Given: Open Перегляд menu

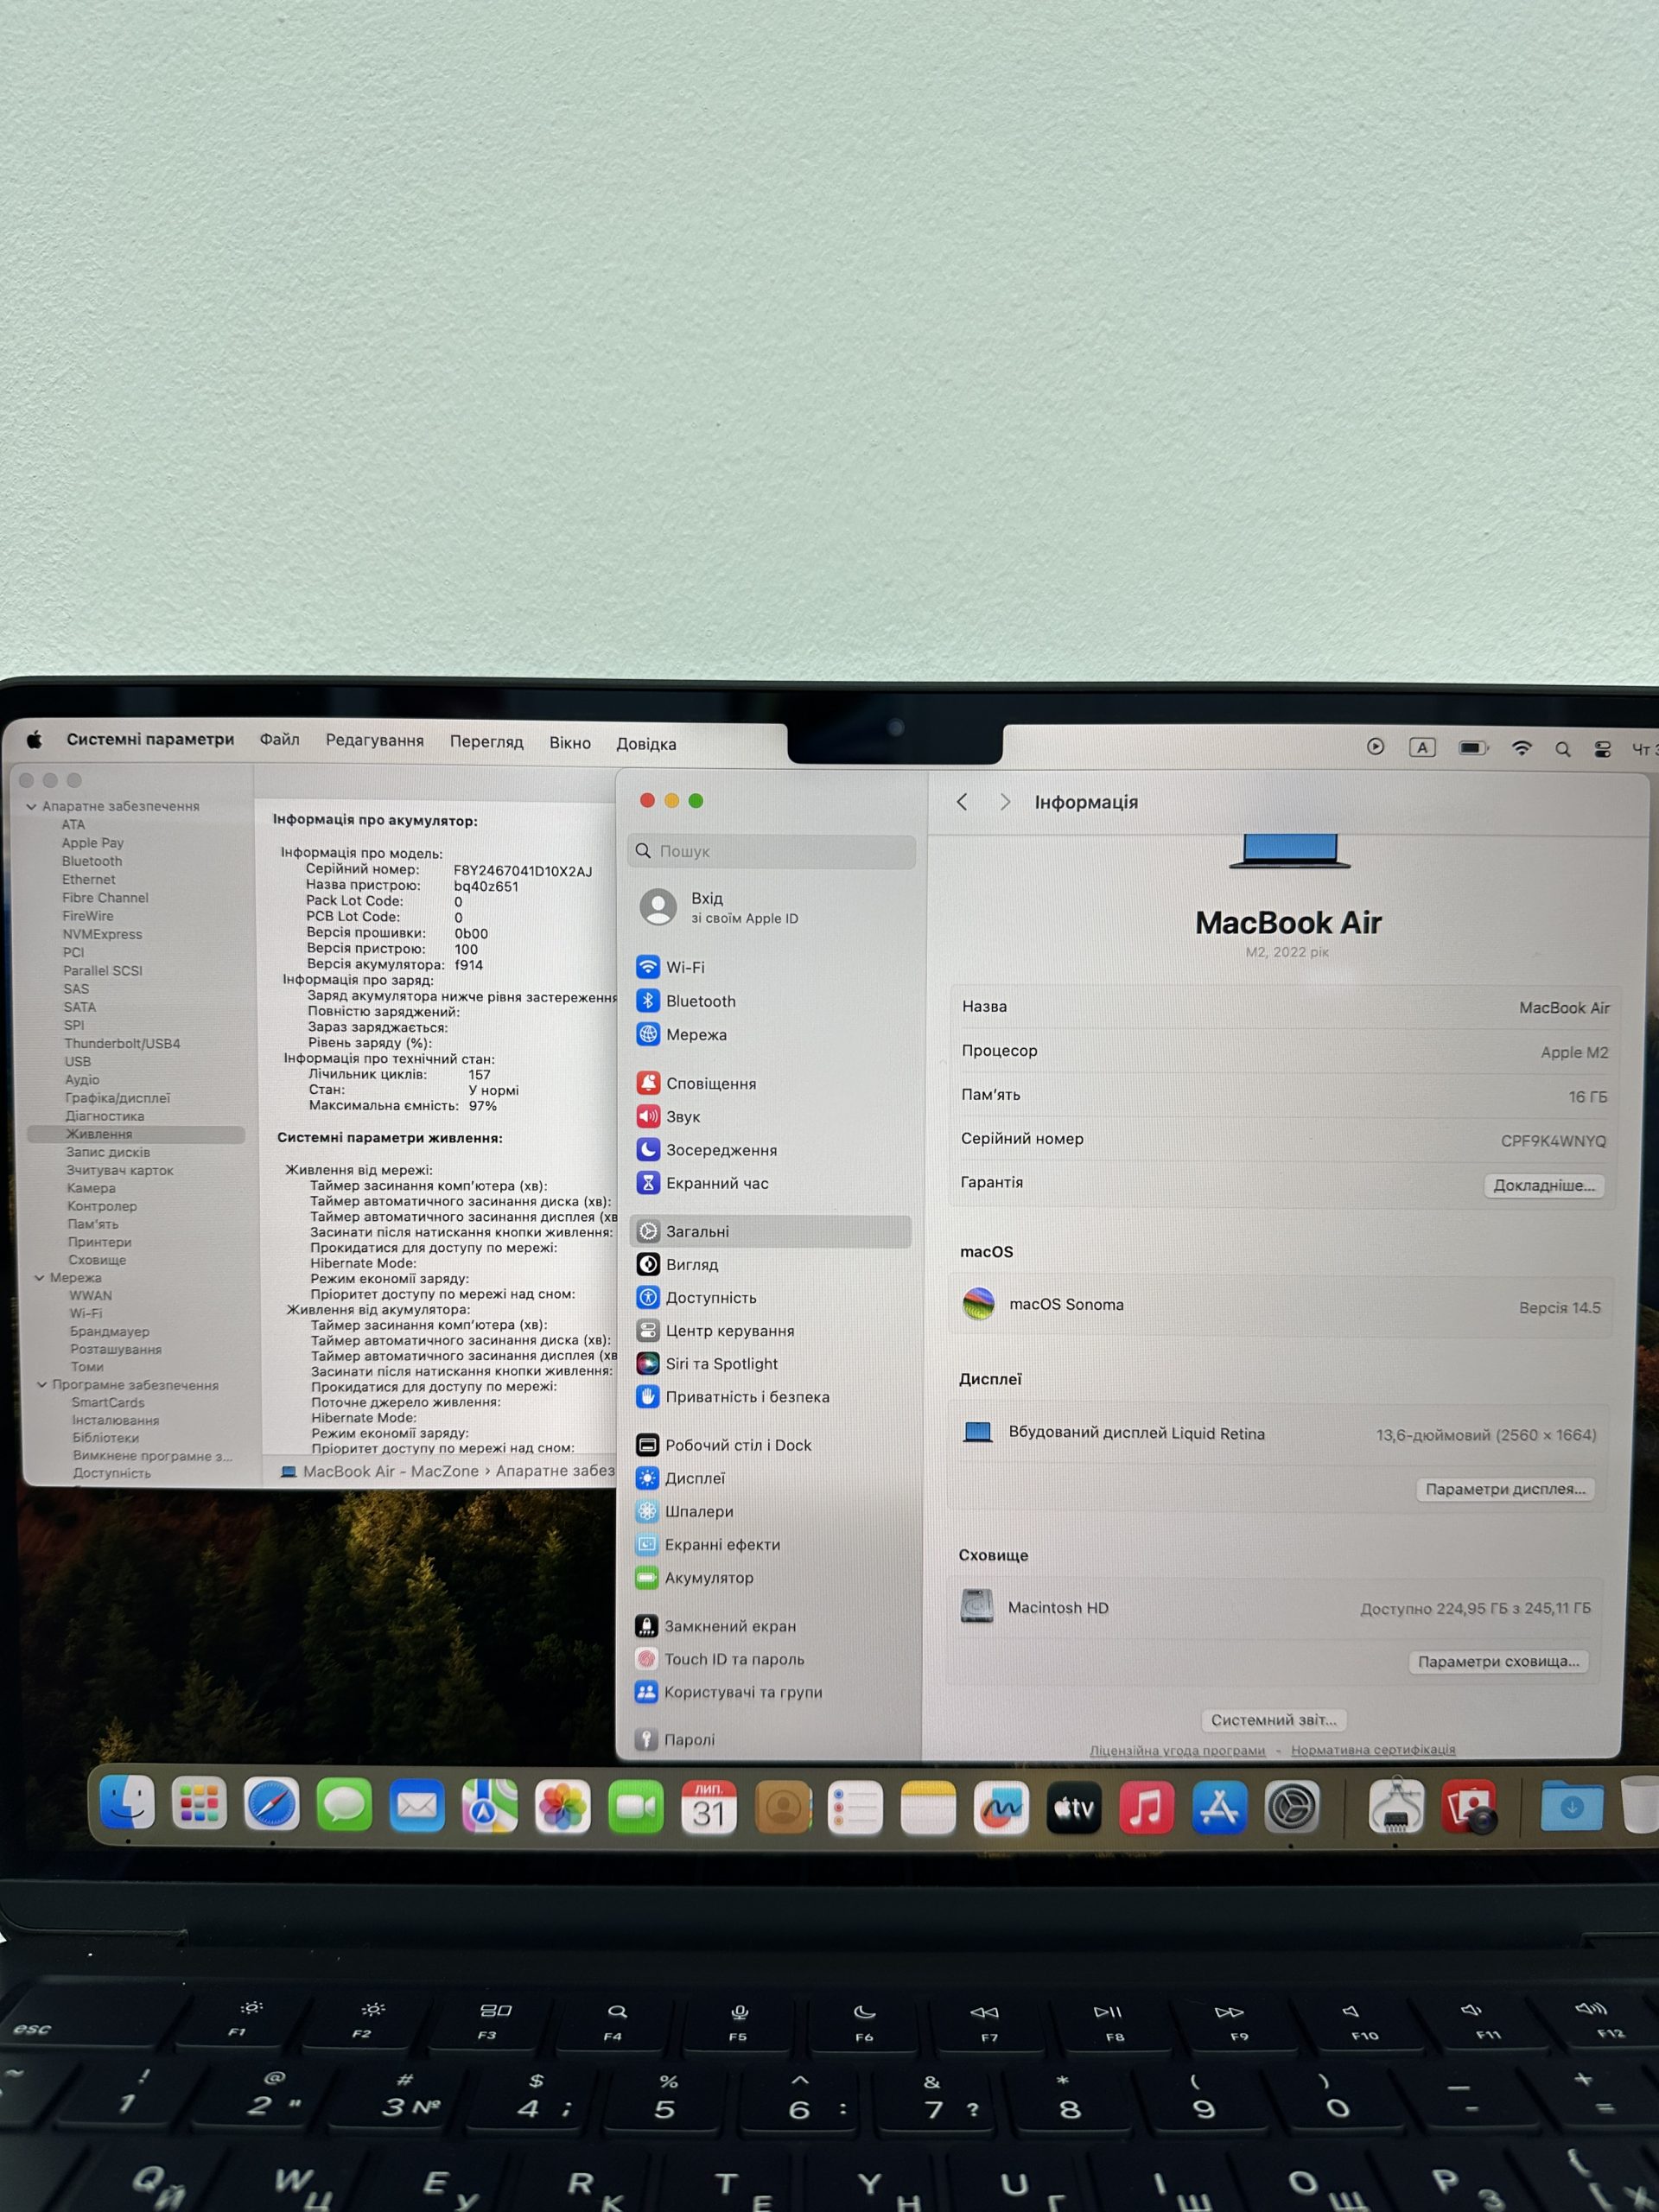Looking at the screenshot, I should pos(486,742).
